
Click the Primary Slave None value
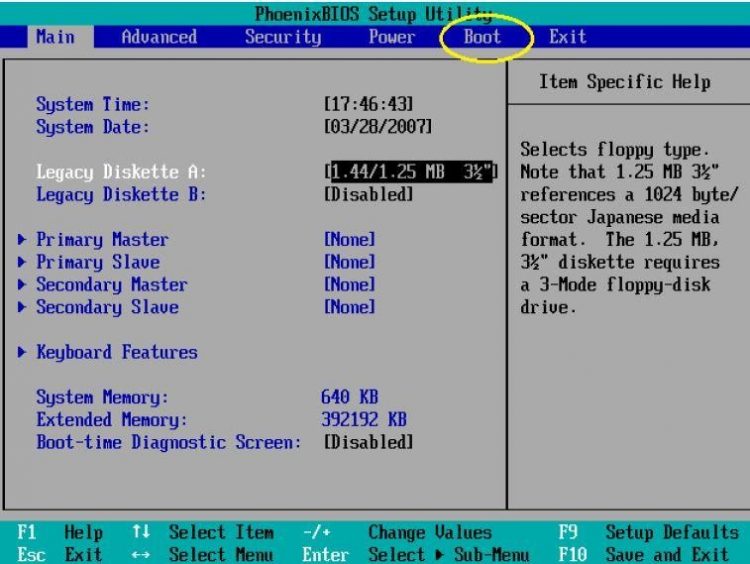(350, 262)
